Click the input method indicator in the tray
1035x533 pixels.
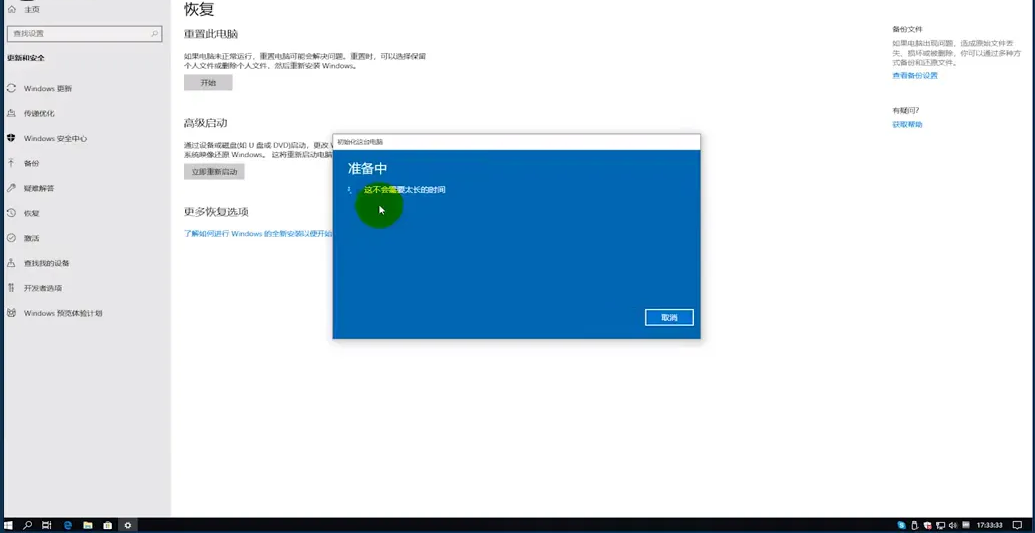[x=966, y=525]
